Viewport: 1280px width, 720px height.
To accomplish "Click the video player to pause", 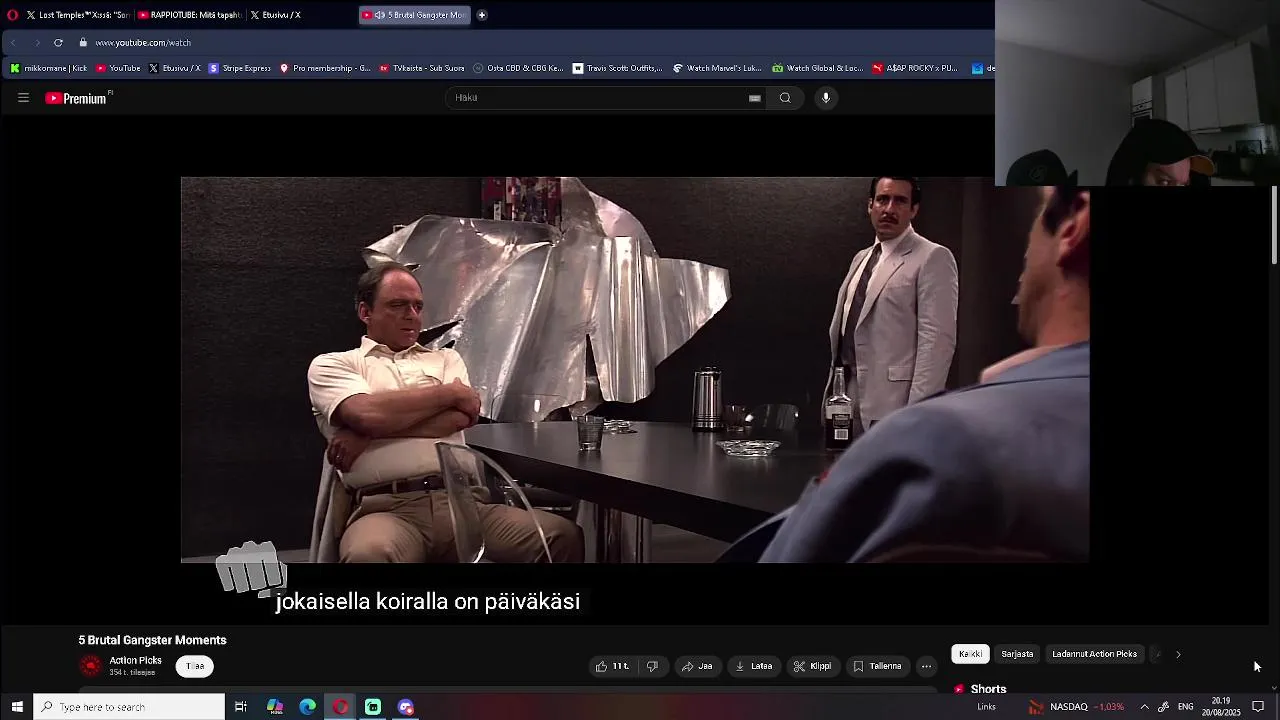I will [635, 370].
